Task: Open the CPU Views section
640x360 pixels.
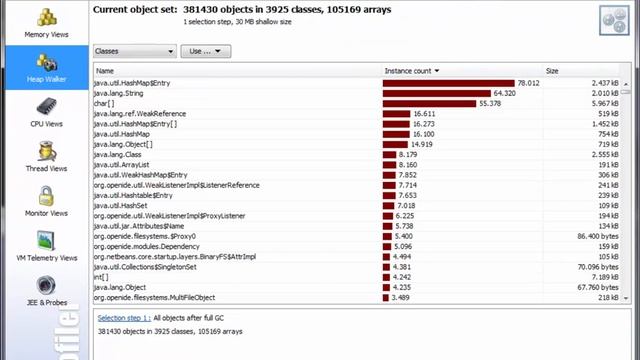Action: (47, 112)
